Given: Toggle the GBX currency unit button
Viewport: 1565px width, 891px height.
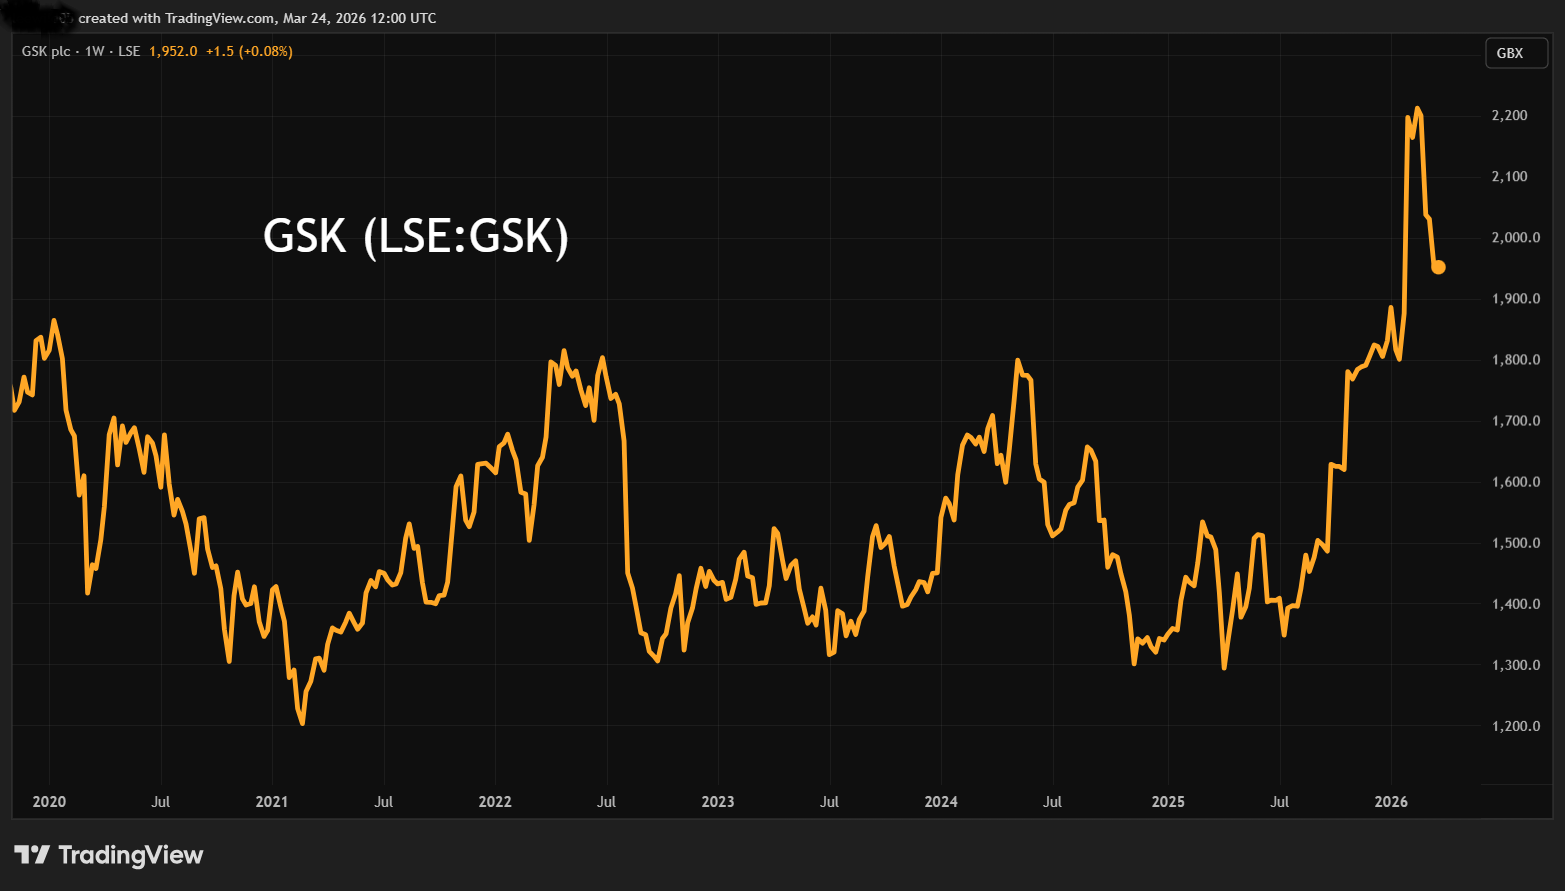Looking at the screenshot, I should (1515, 52).
